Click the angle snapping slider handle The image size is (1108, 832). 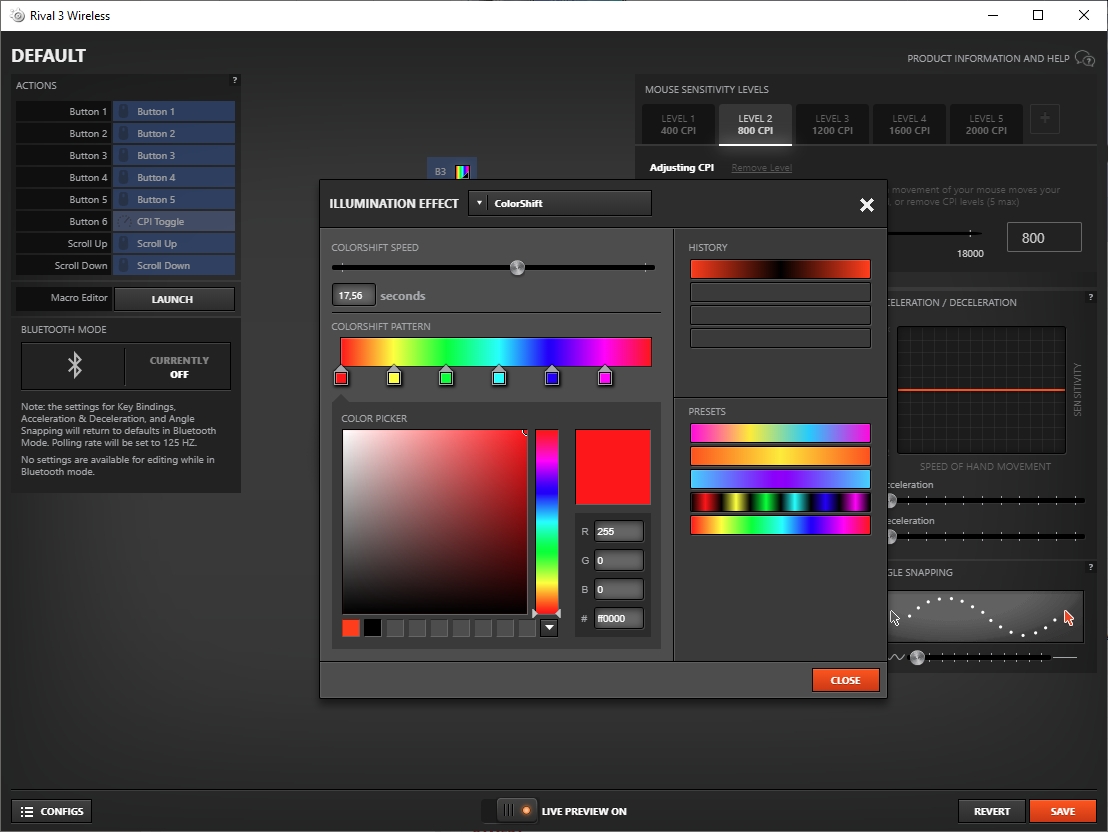click(917, 657)
